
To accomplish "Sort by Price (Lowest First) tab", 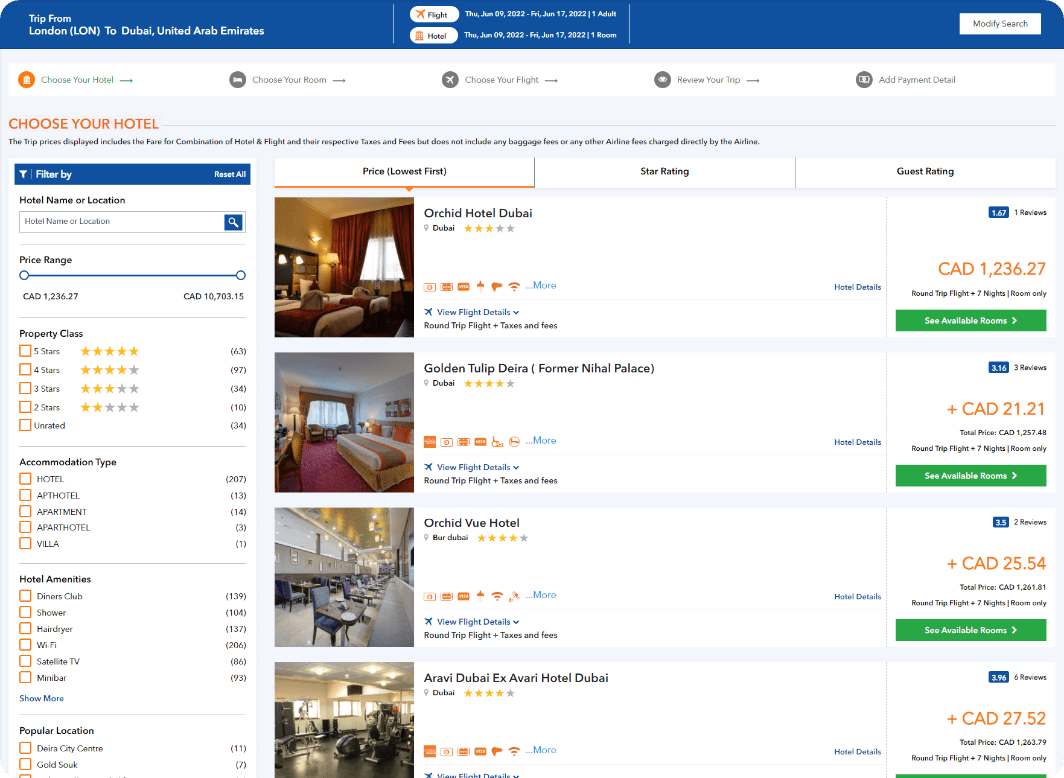I will (404, 172).
